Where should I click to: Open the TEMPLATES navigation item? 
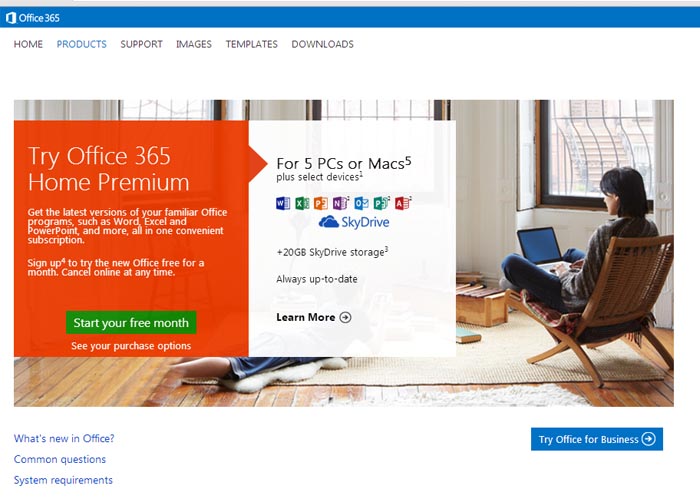pyautogui.click(x=251, y=44)
